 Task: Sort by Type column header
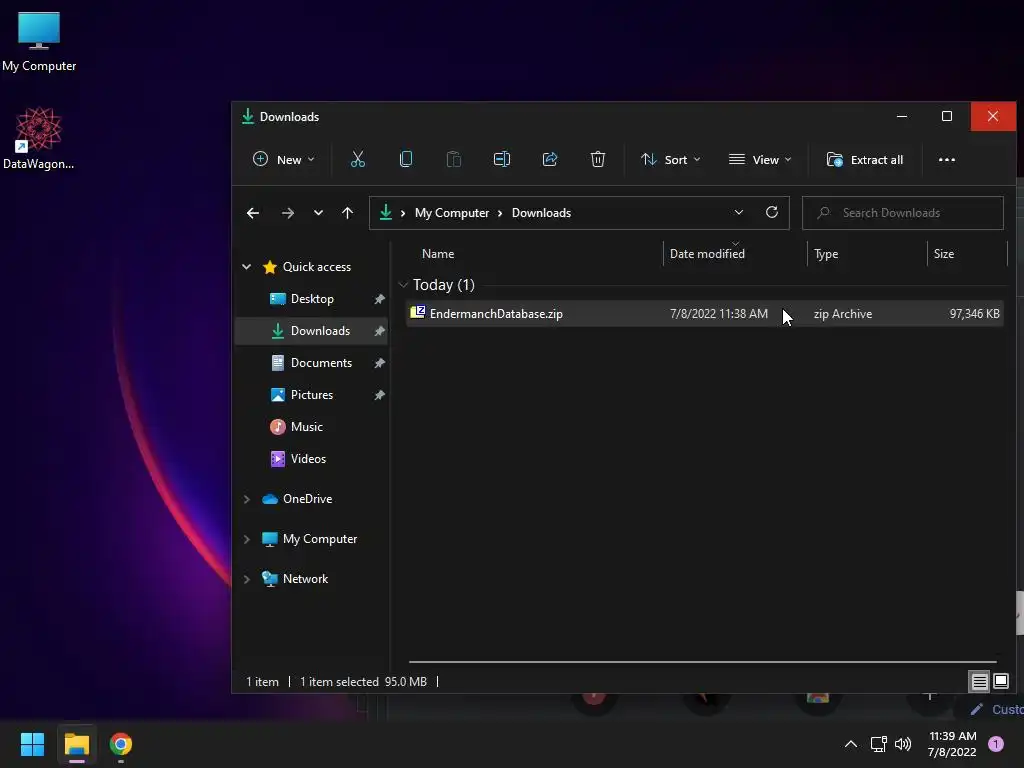pyautogui.click(x=825, y=254)
